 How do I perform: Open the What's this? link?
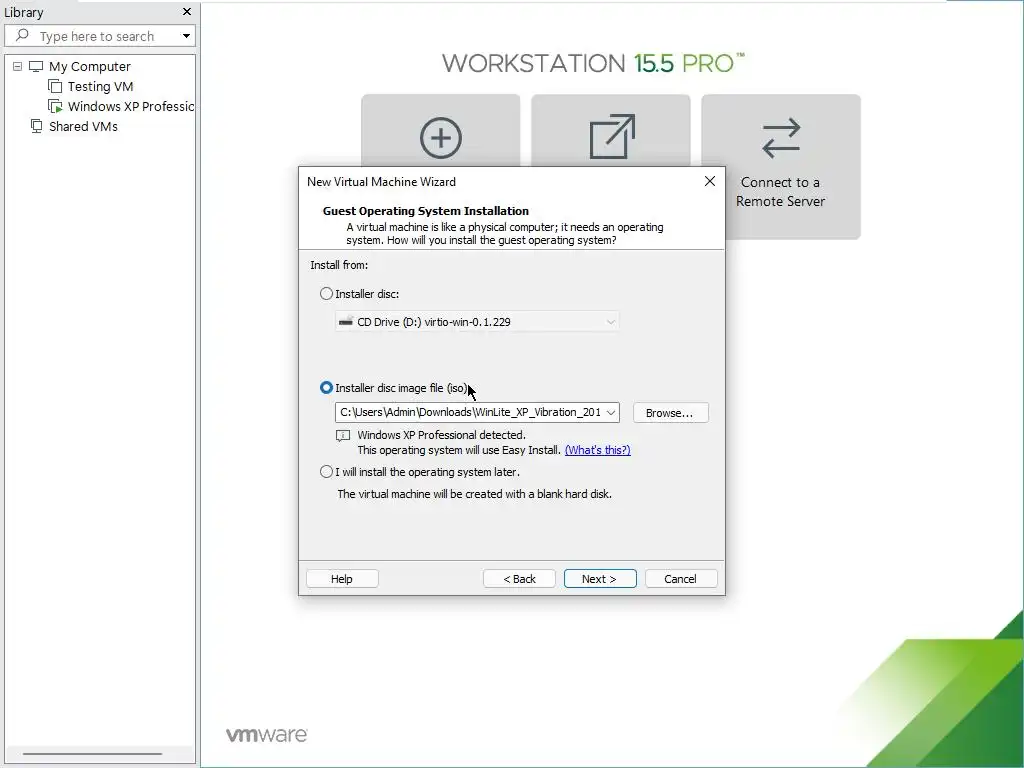click(x=598, y=450)
